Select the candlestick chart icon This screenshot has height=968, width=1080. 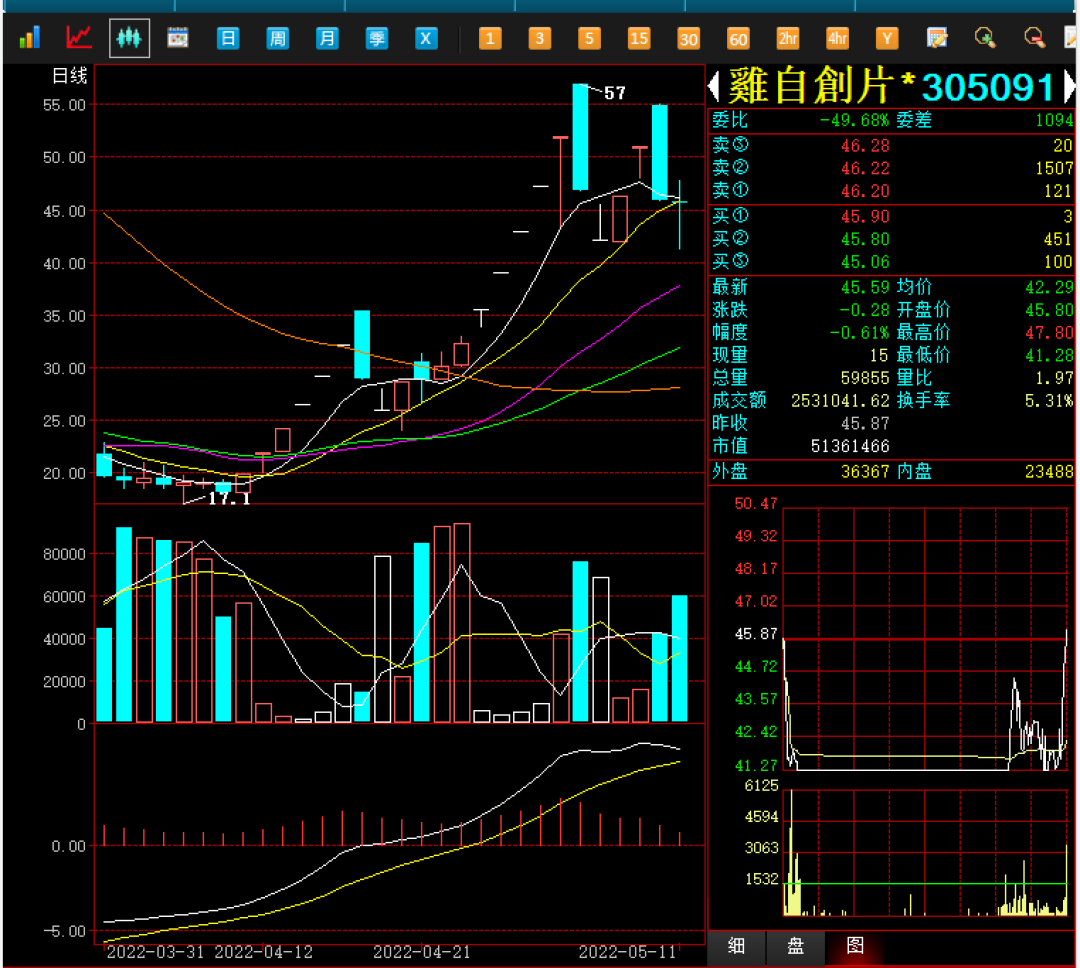[129, 37]
